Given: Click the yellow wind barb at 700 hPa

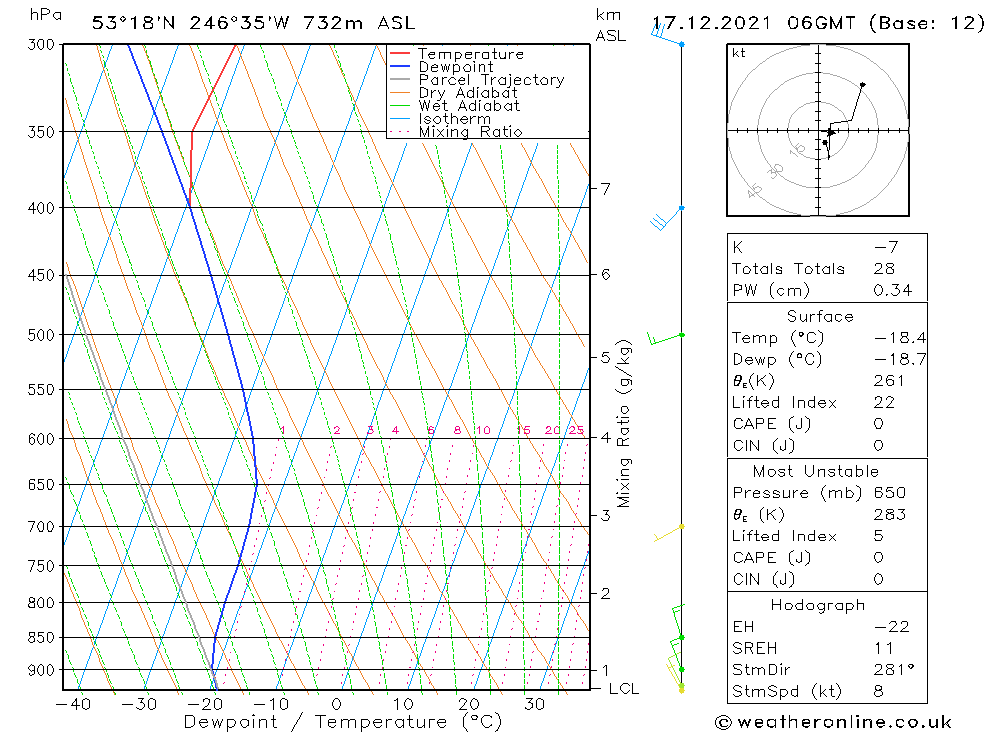Looking at the screenshot, I should 668,533.
